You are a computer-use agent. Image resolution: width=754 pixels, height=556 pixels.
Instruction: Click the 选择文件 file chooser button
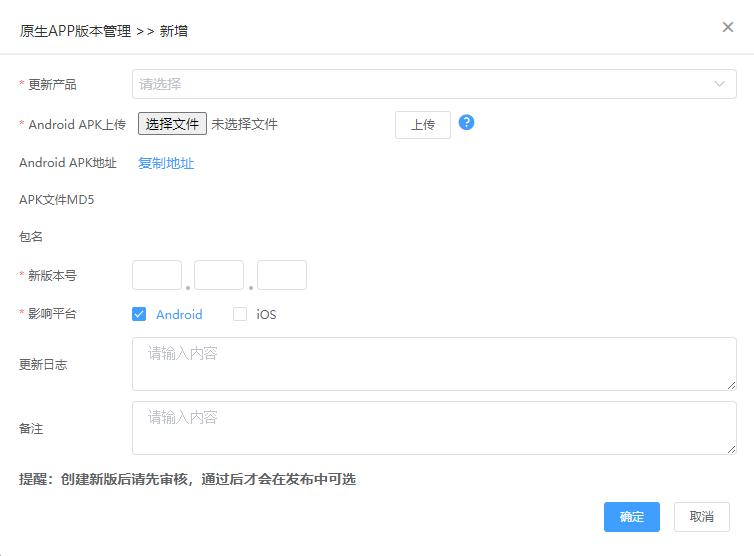(x=172, y=124)
